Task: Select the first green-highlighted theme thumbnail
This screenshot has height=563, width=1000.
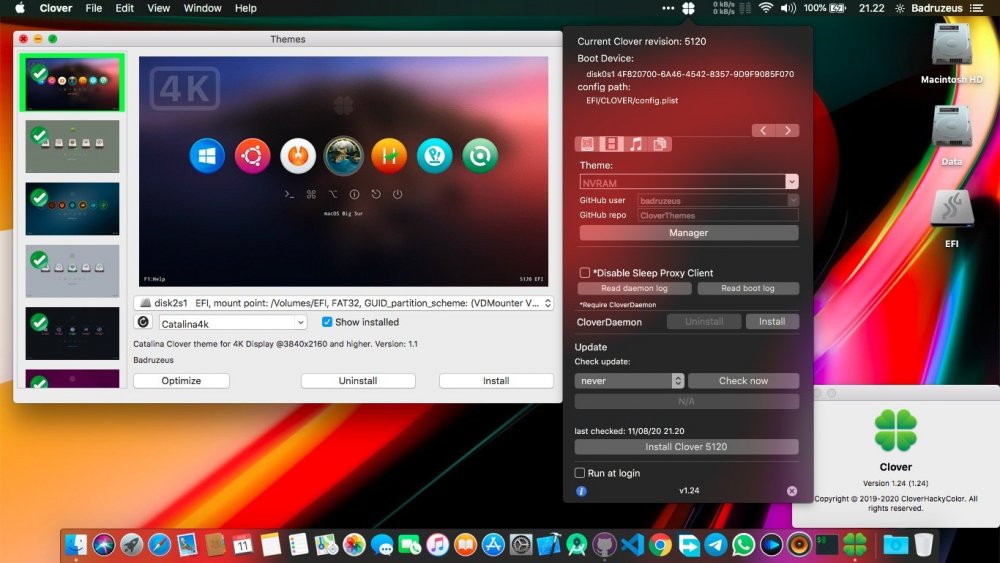Action: (x=72, y=83)
